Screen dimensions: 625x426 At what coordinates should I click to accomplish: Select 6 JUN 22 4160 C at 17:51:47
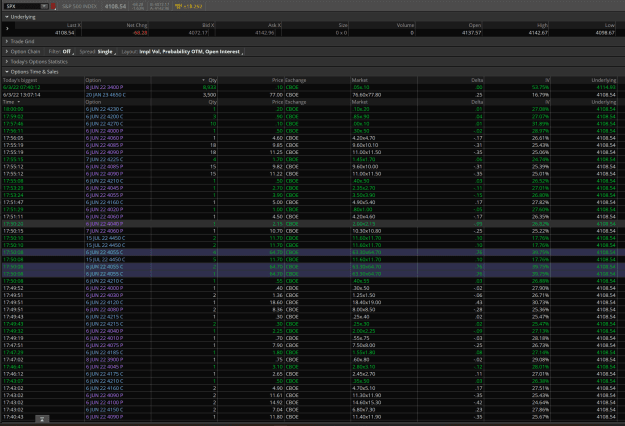click(x=104, y=202)
